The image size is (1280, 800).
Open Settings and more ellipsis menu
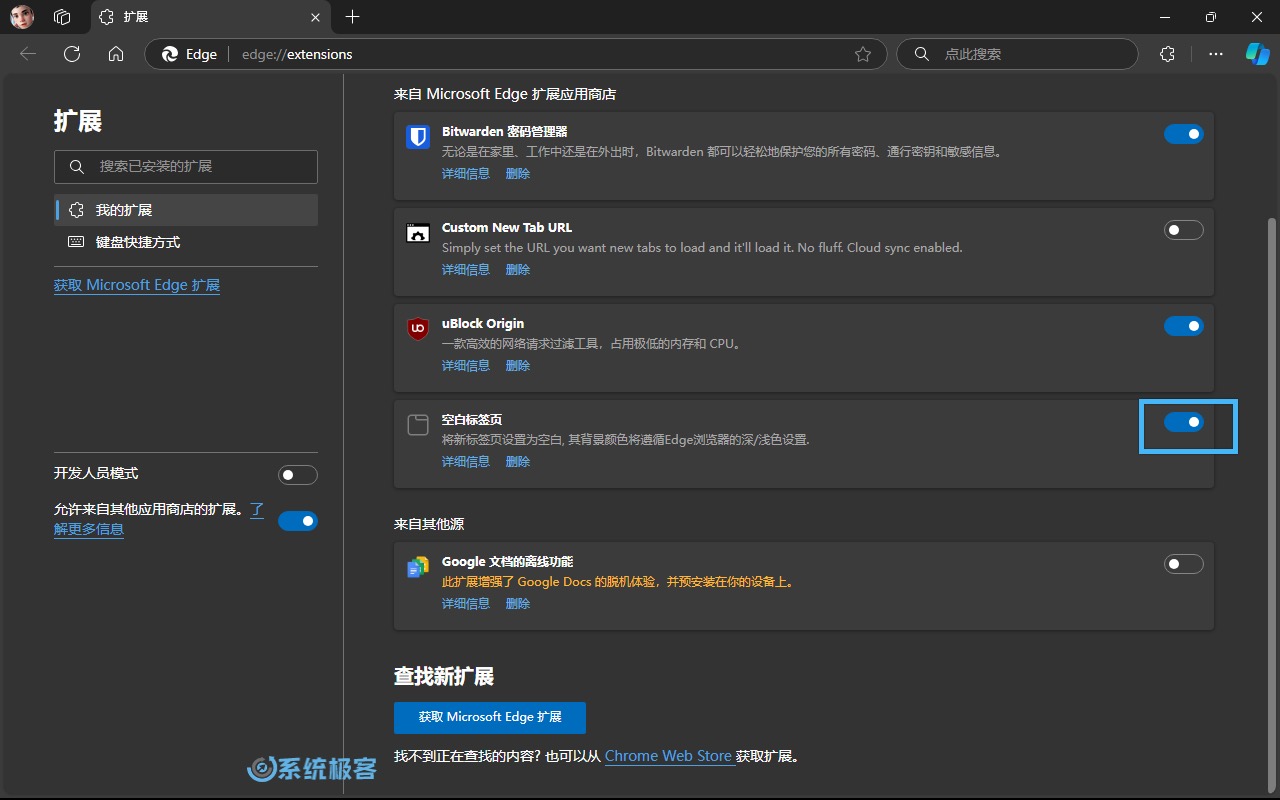point(1216,54)
